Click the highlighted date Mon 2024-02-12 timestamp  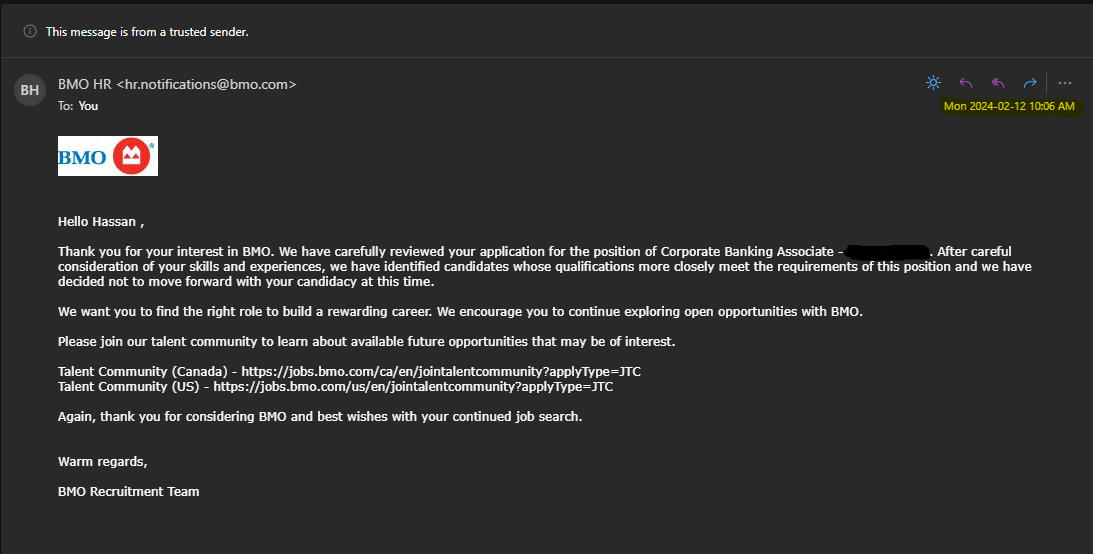[x=1009, y=106]
